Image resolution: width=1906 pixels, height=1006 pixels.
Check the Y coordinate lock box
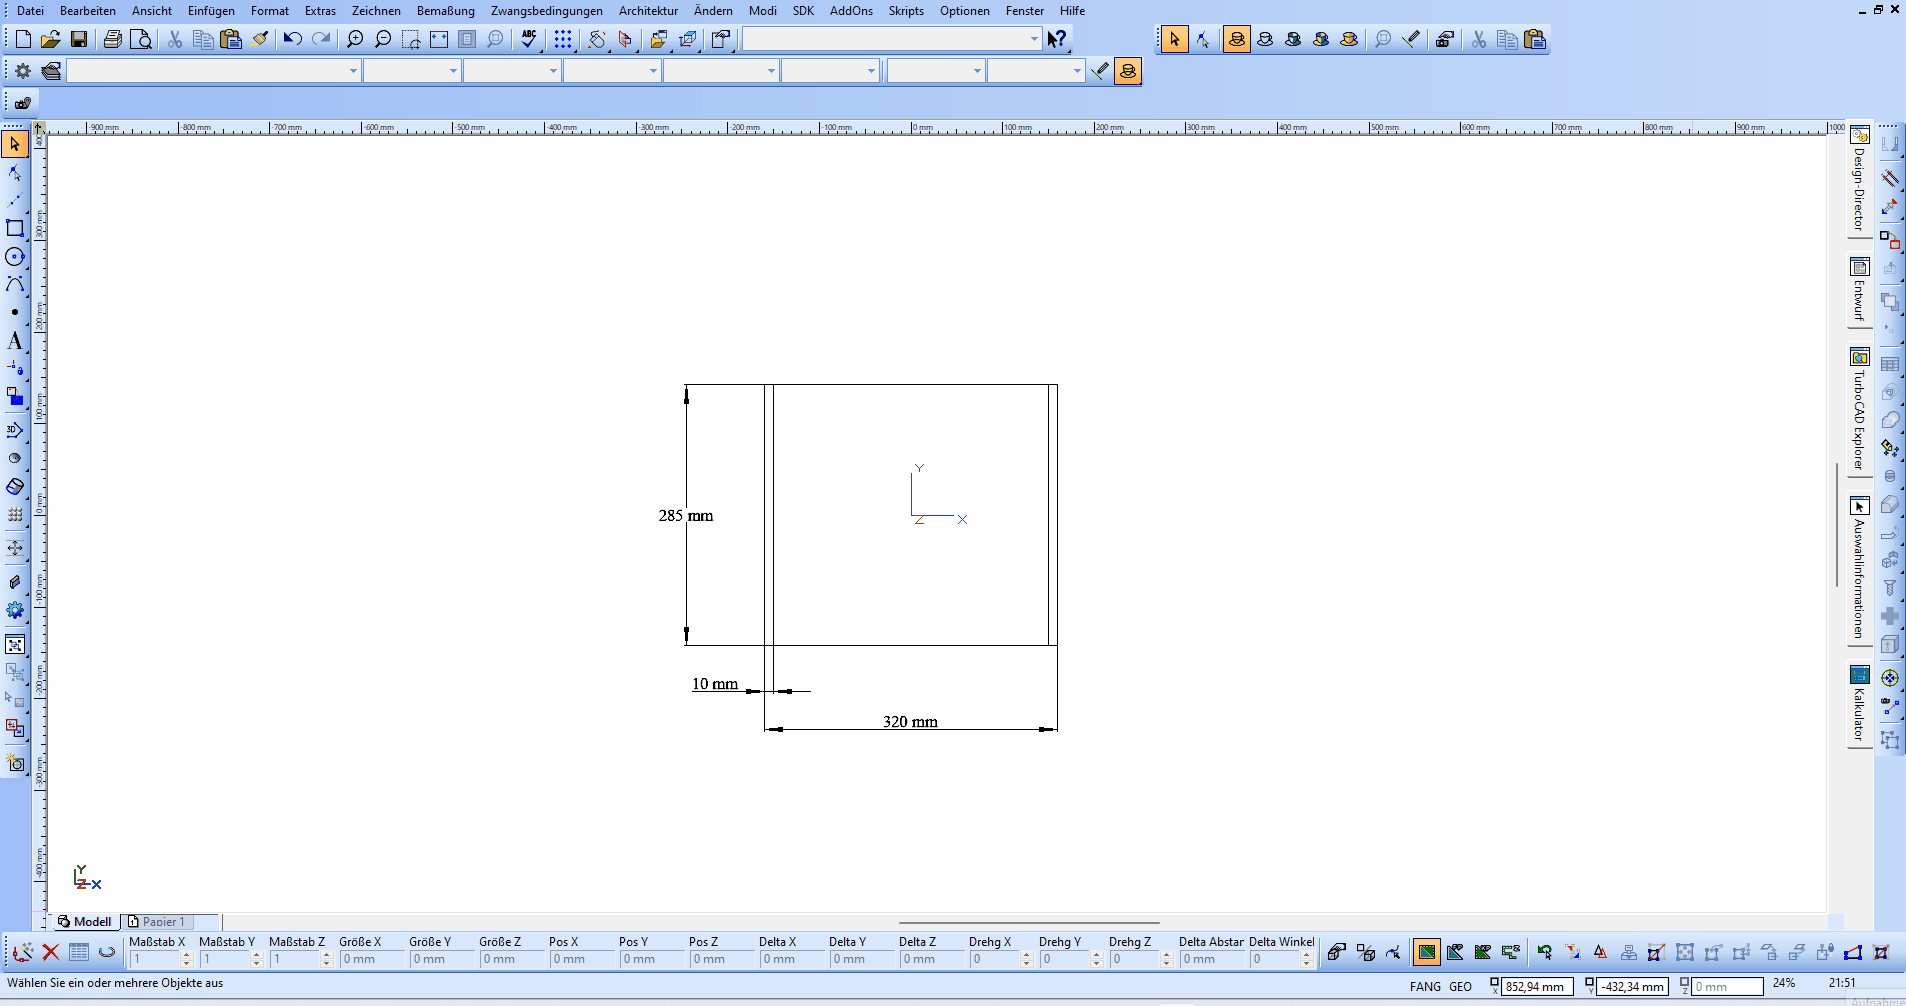(x=1590, y=984)
